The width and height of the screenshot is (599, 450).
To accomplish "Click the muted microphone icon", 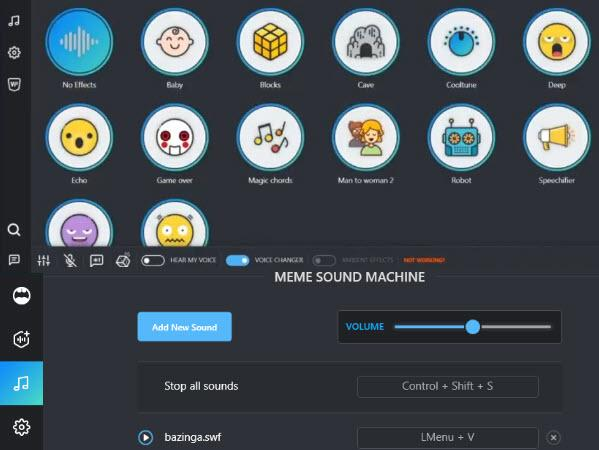I will tap(70, 261).
